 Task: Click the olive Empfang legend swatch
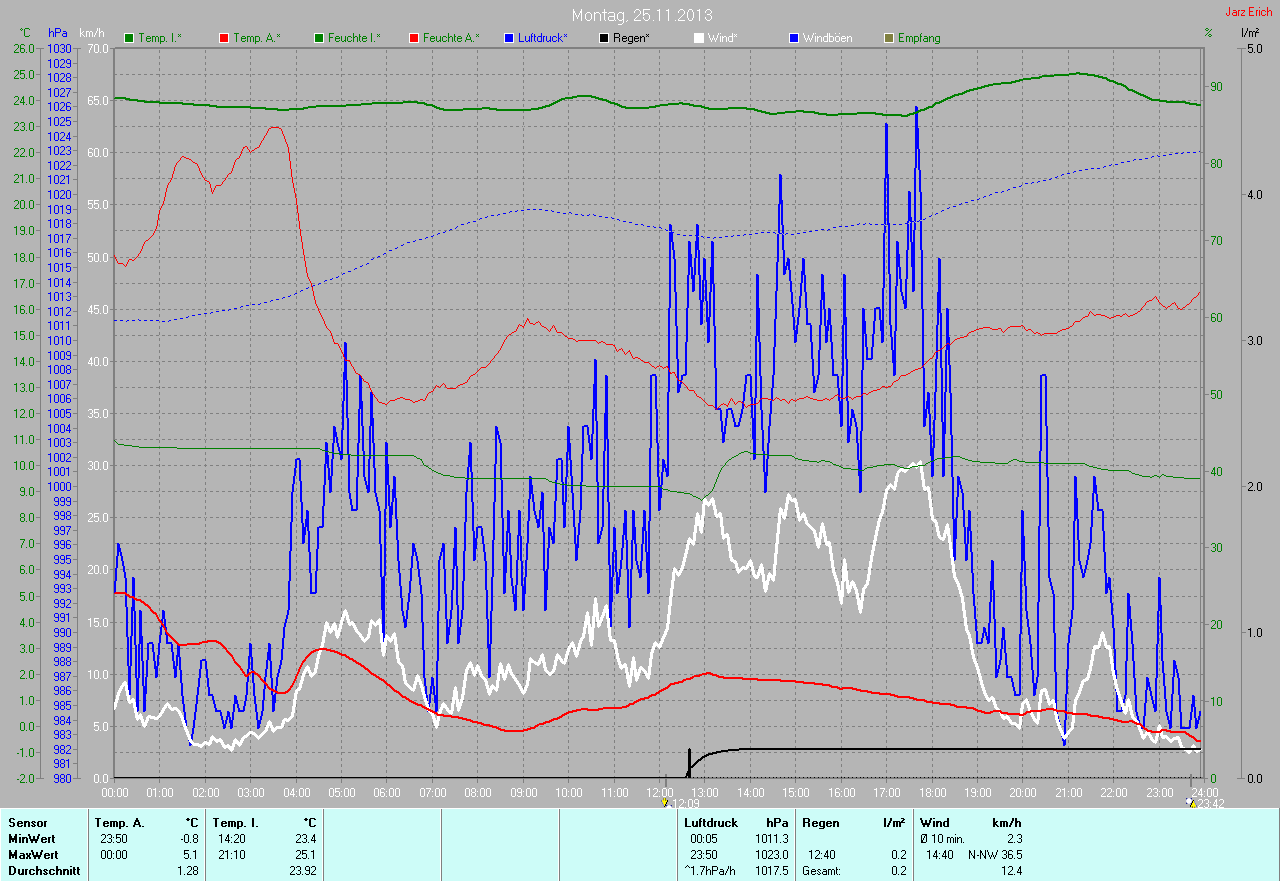pos(889,38)
